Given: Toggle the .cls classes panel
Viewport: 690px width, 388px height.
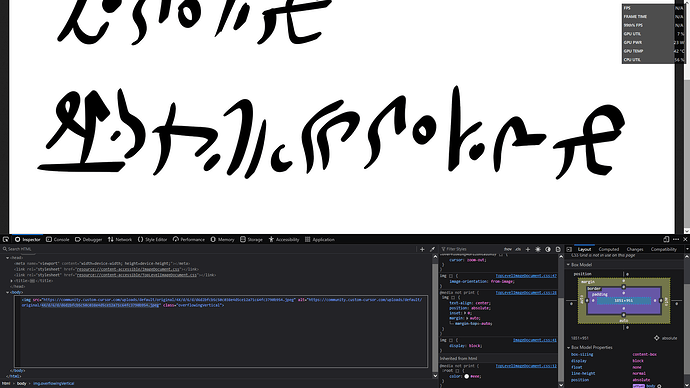Looking at the screenshot, I should (x=518, y=249).
